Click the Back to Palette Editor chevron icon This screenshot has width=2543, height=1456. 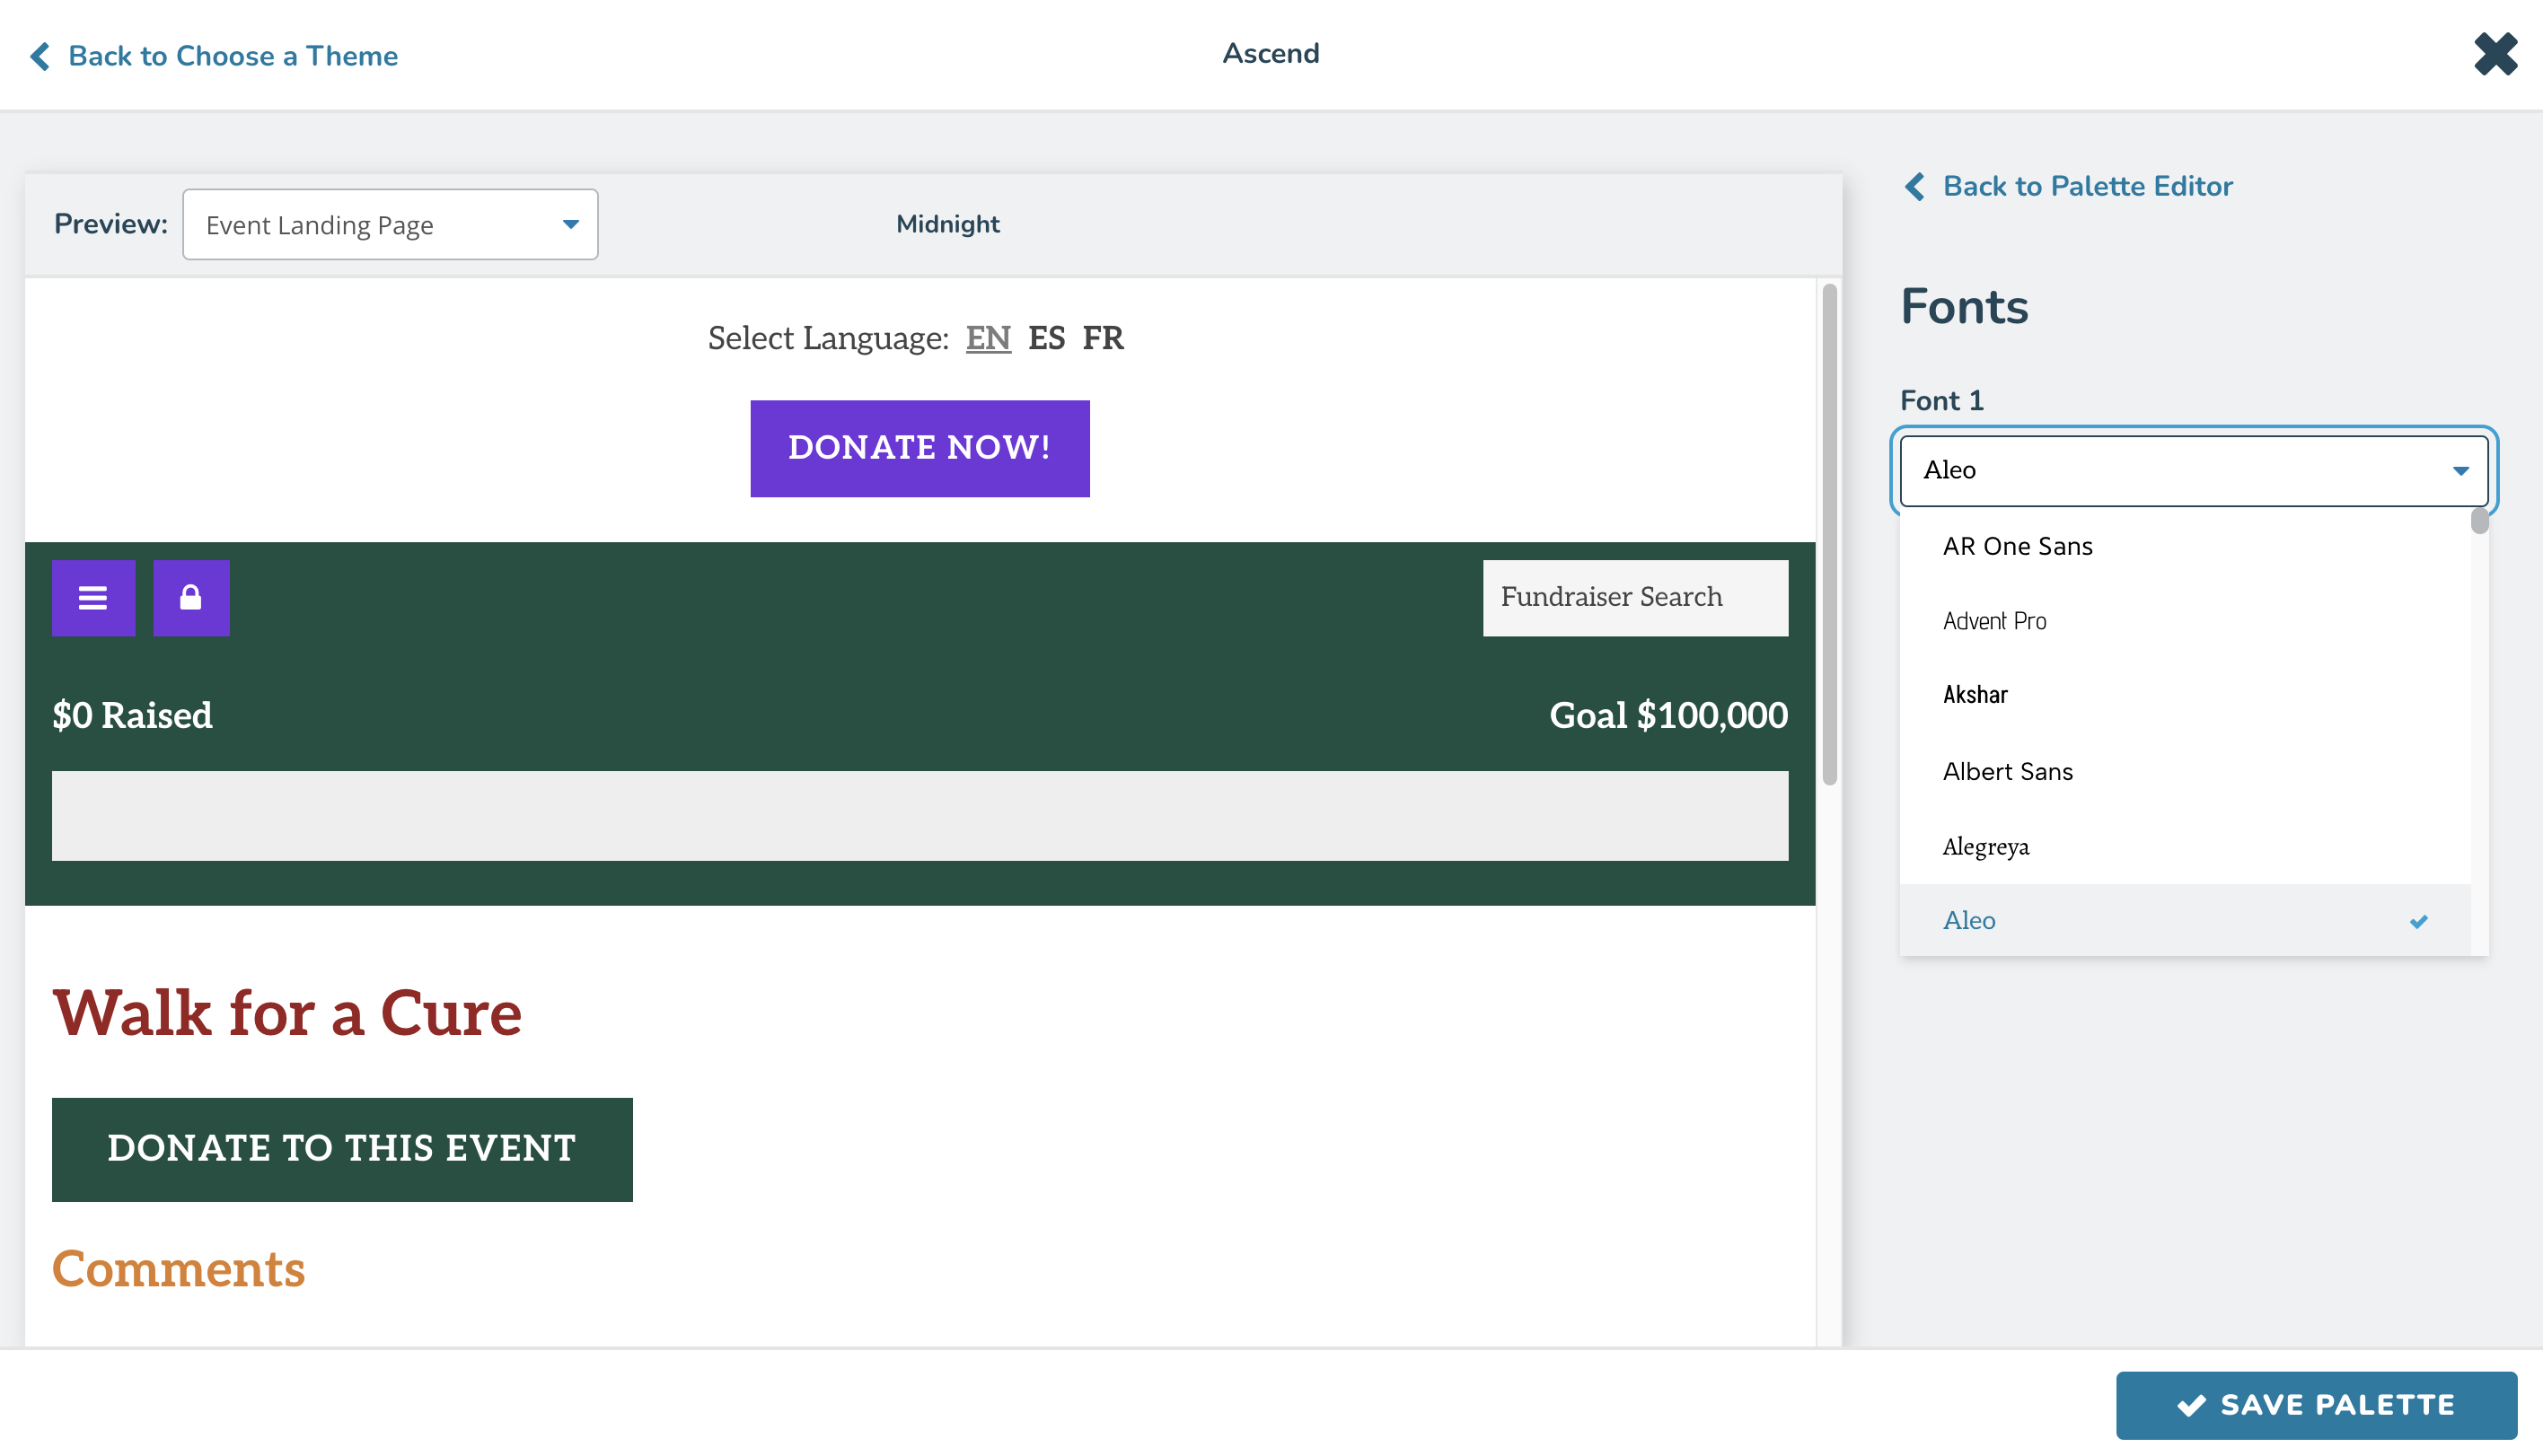pos(1914,186)
